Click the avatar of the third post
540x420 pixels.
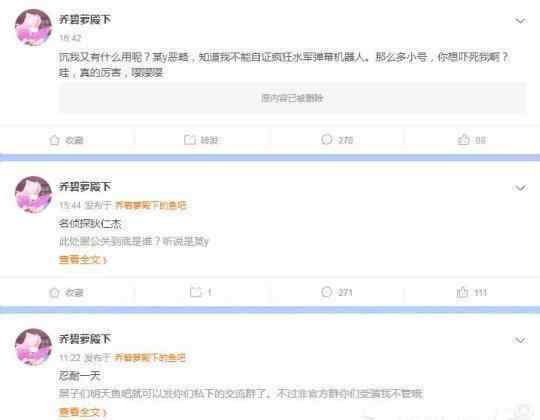click(33, 347)
